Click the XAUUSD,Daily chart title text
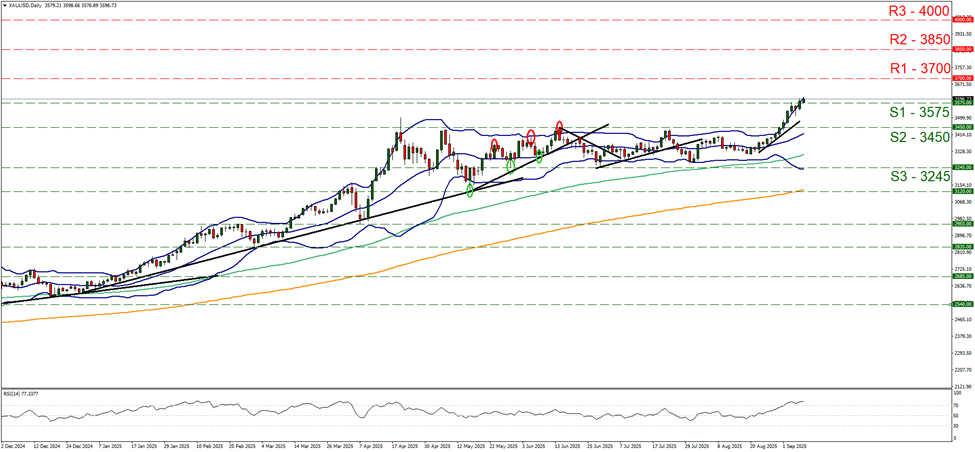Screen dimensions: 975x452 click(x=26, y=5)
